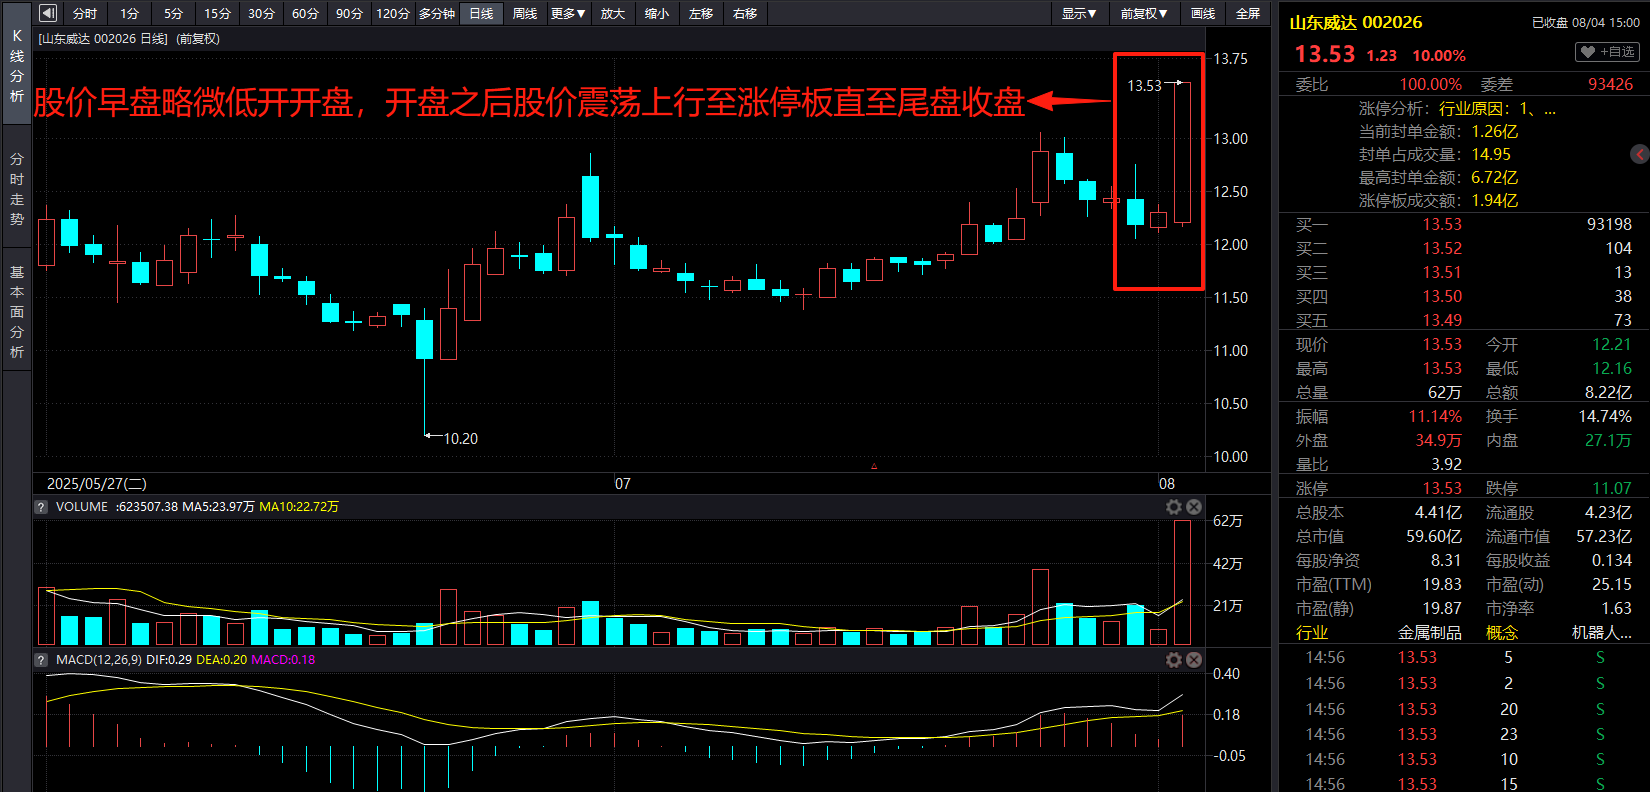Add stock to watchlist with +自选

[x=1607, y=52]
